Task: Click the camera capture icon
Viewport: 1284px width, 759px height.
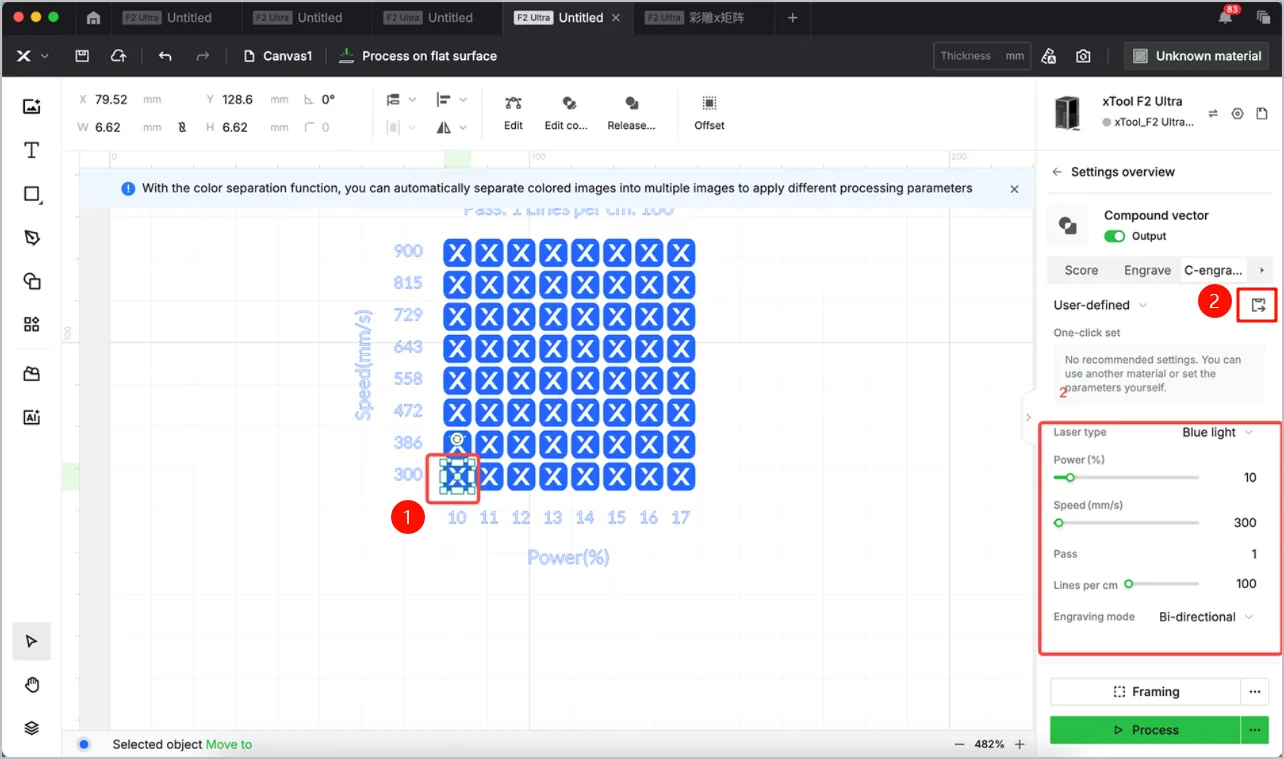Action: tap(1083, 56)
